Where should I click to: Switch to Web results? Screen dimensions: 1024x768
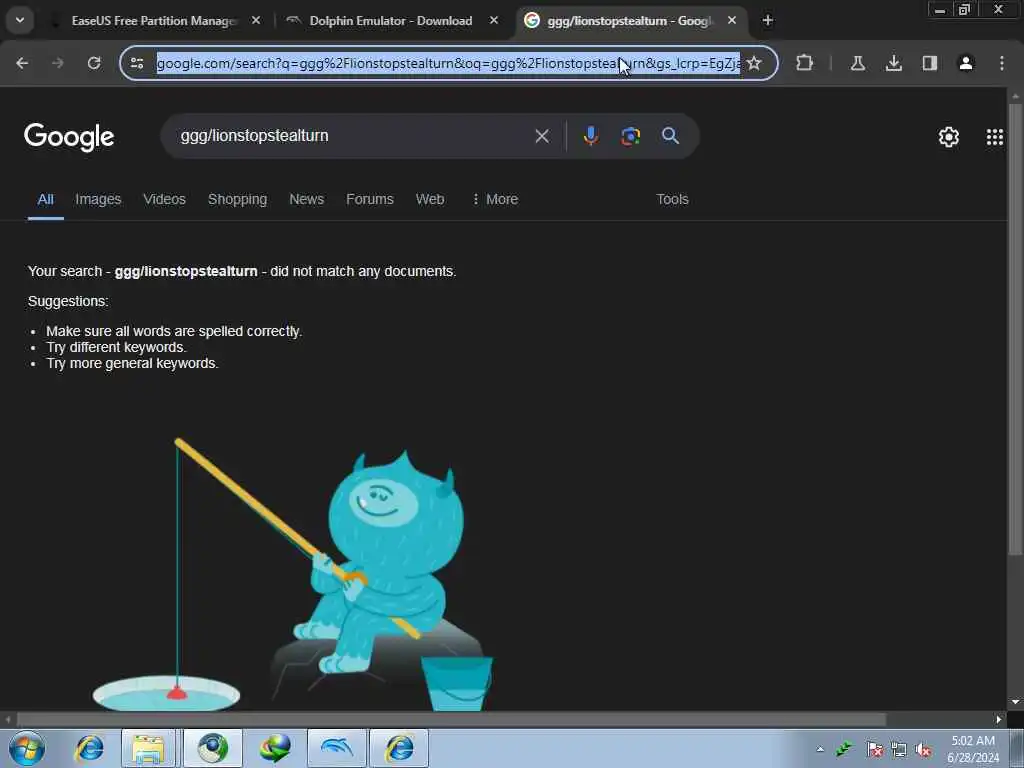(430, 199)
